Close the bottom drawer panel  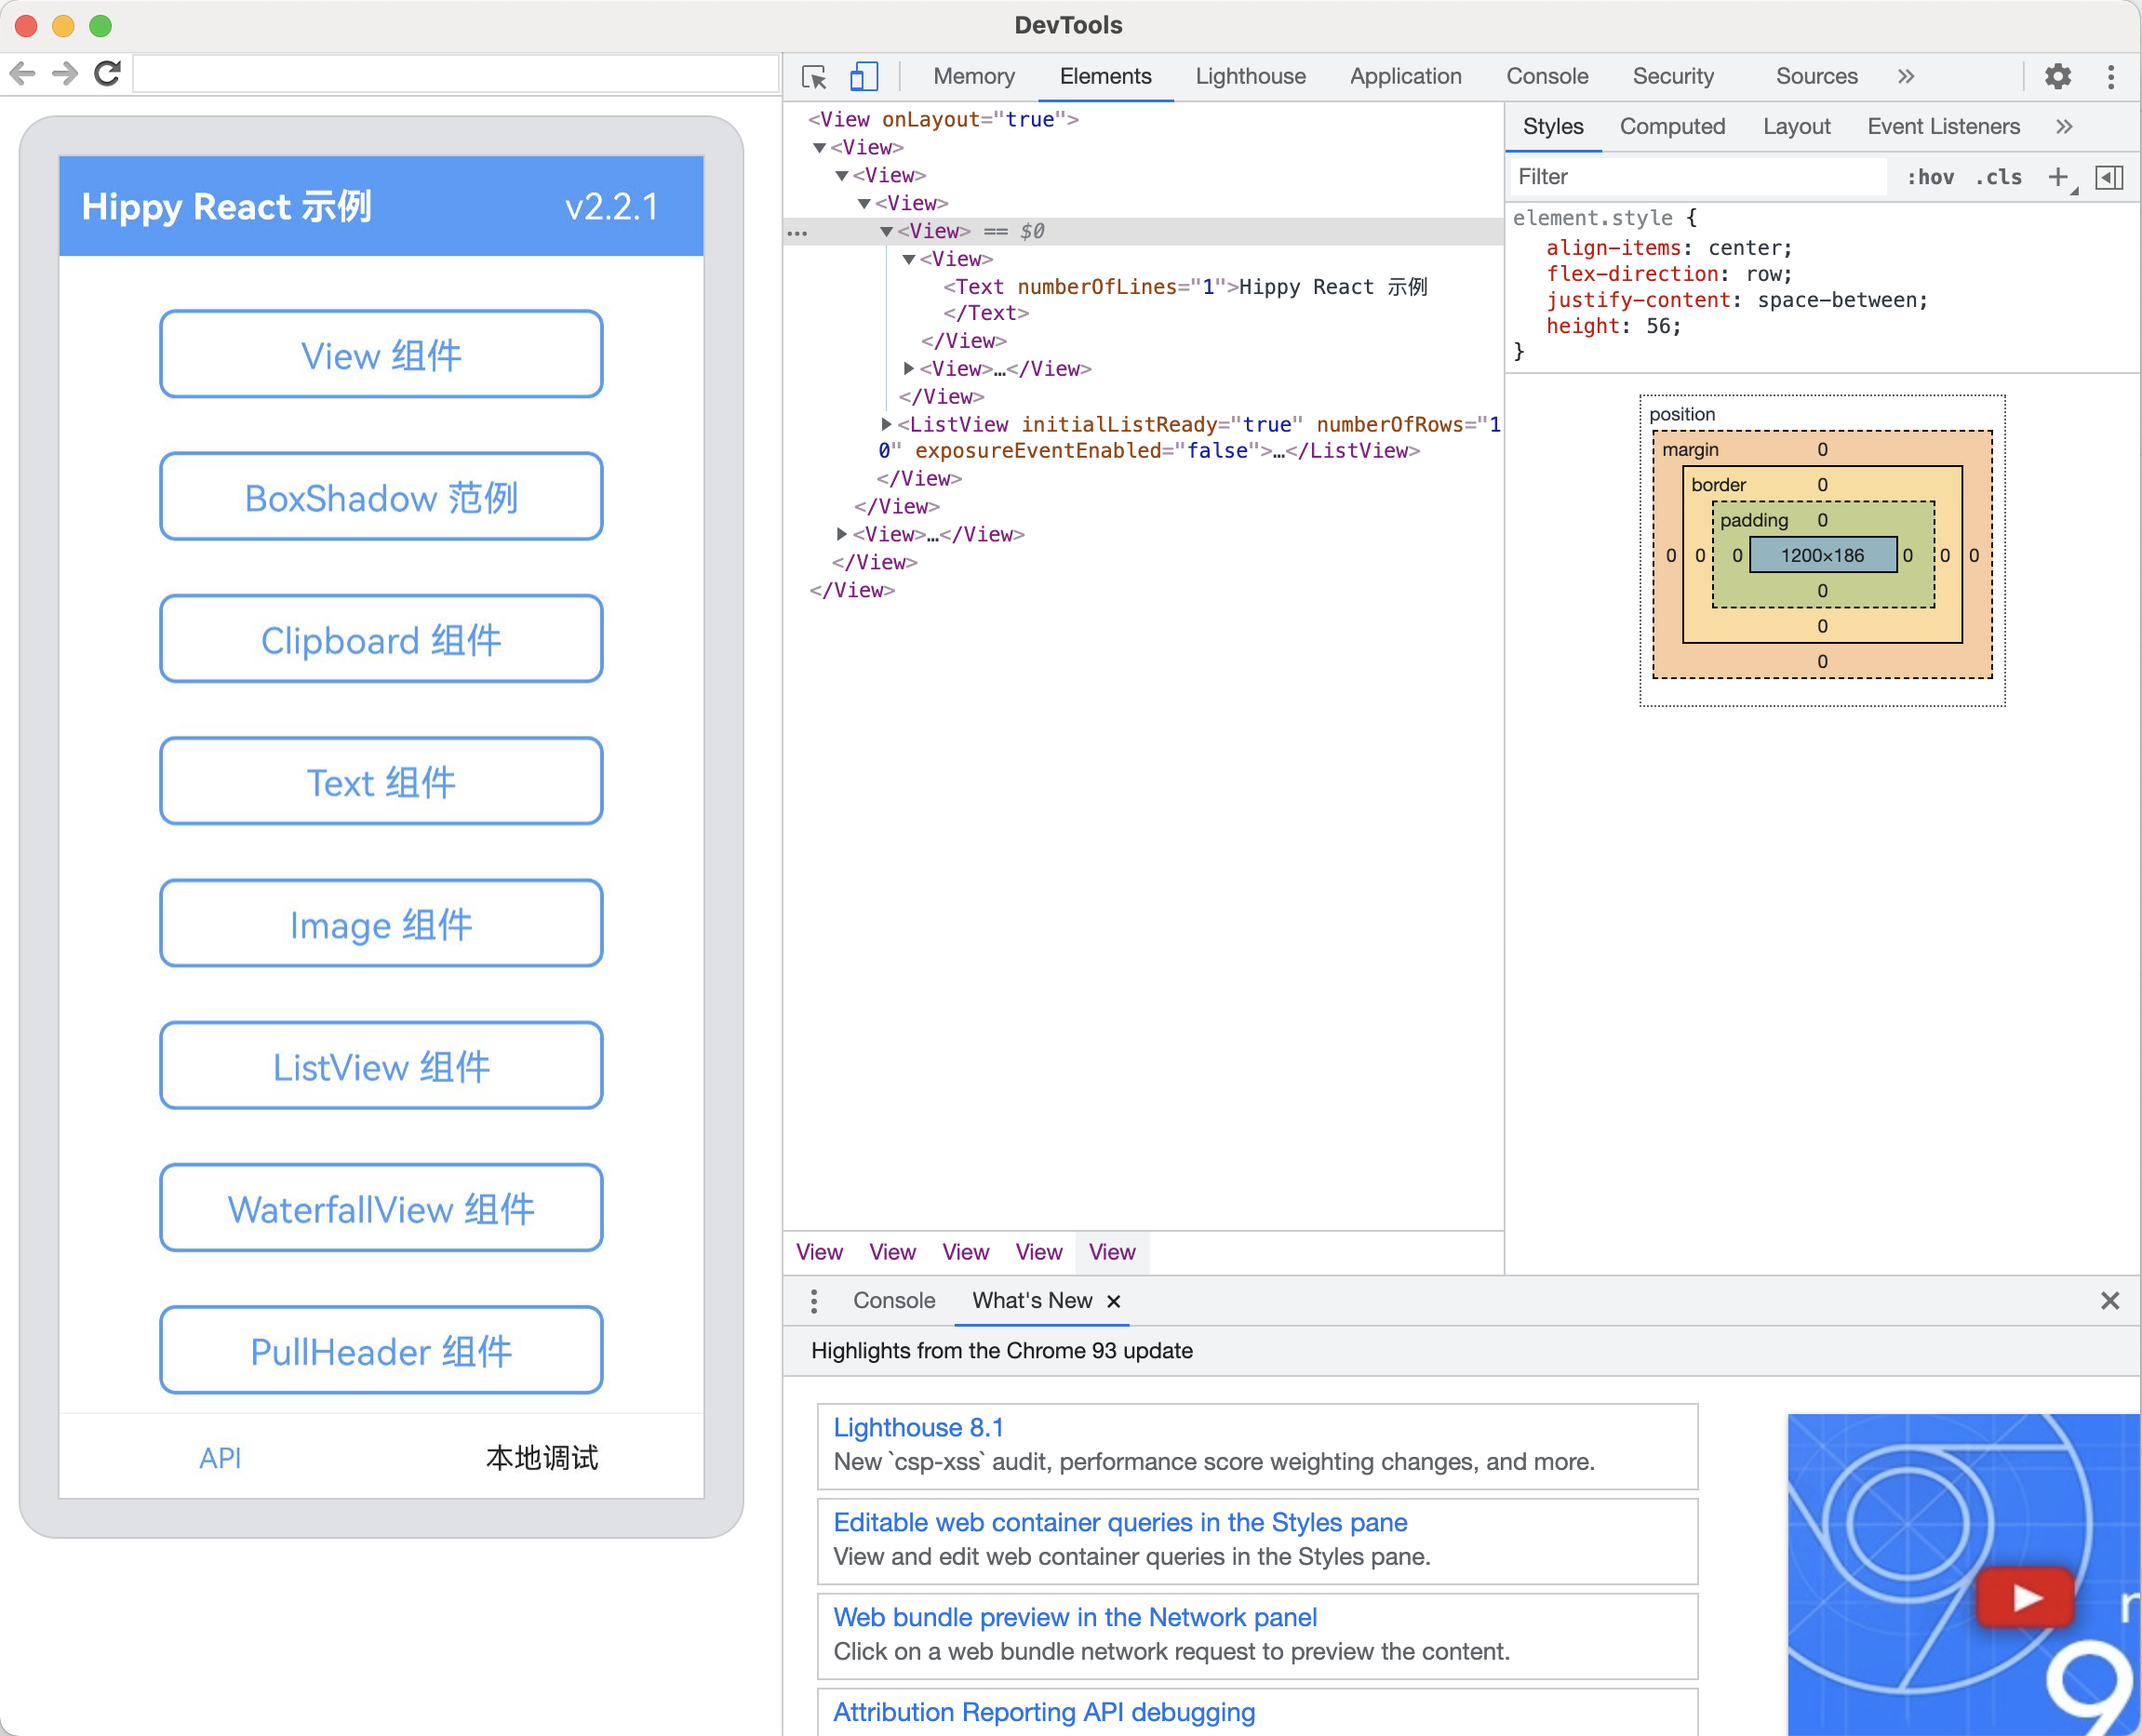click(x=2110, y=1301)
